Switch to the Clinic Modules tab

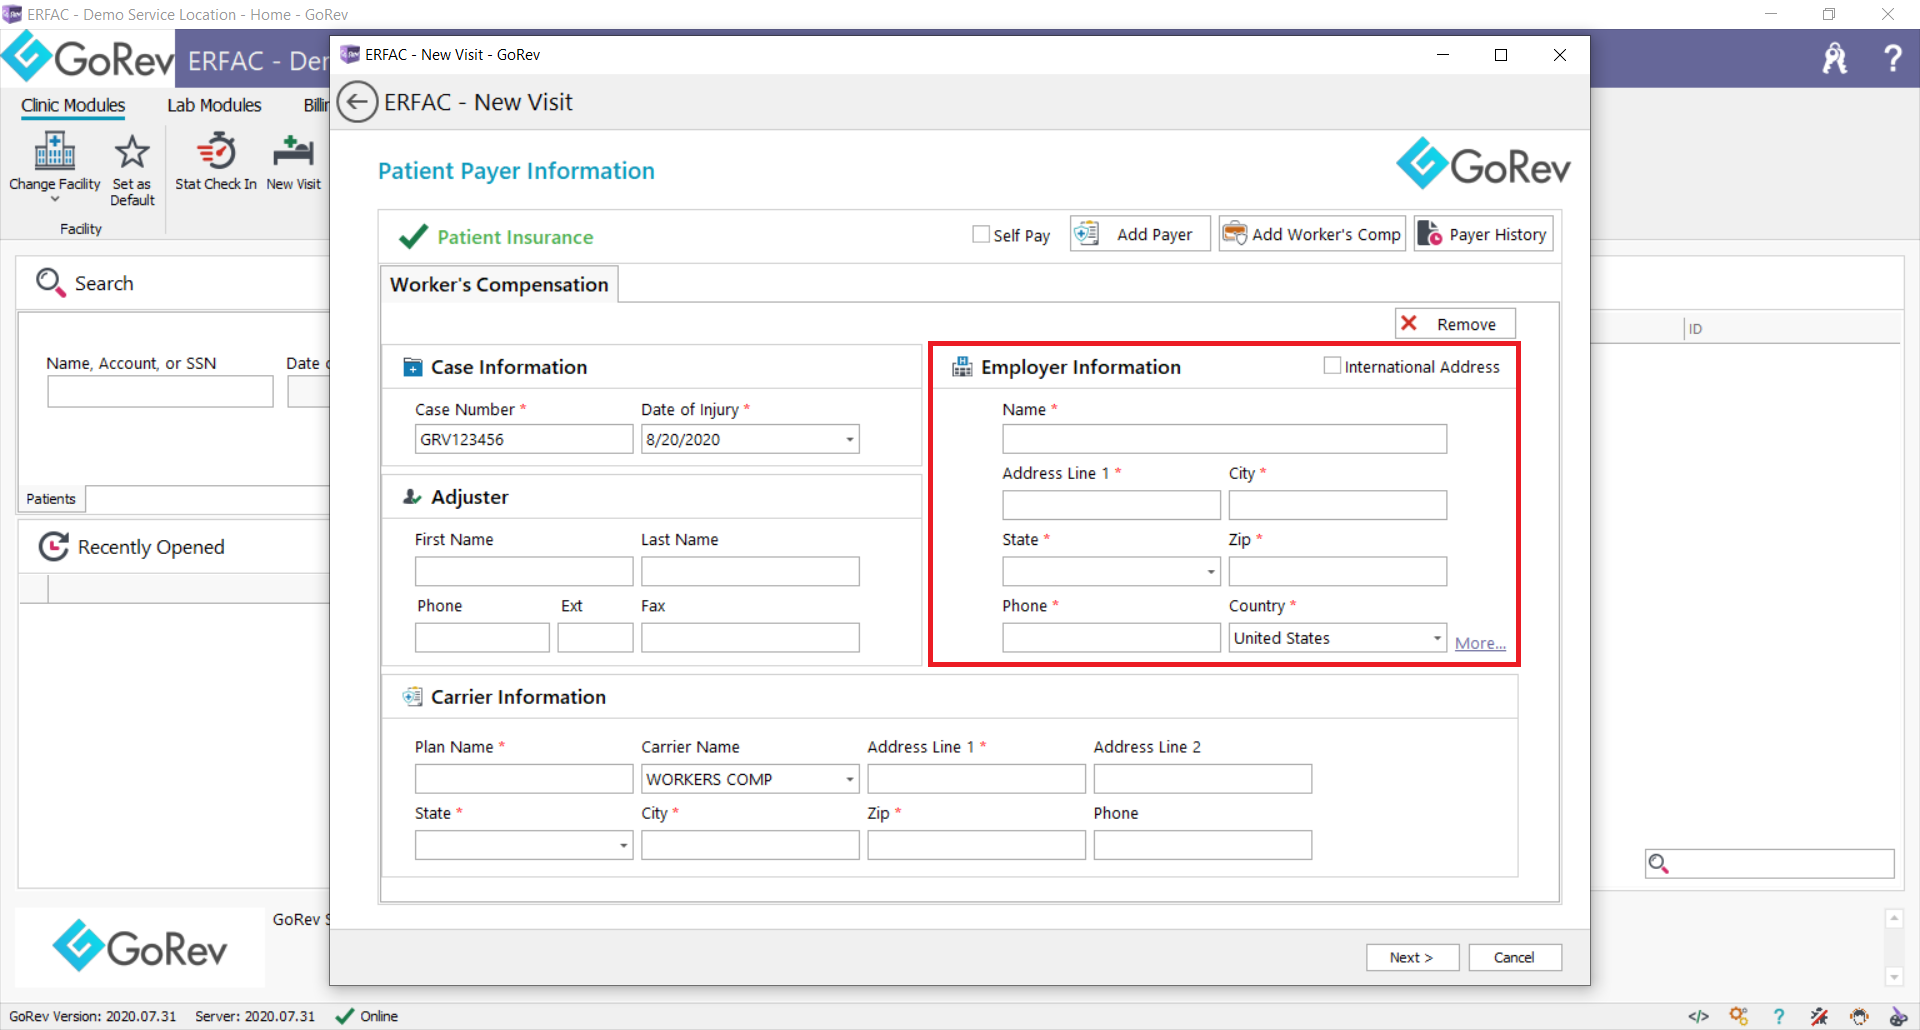click(73, 105)
